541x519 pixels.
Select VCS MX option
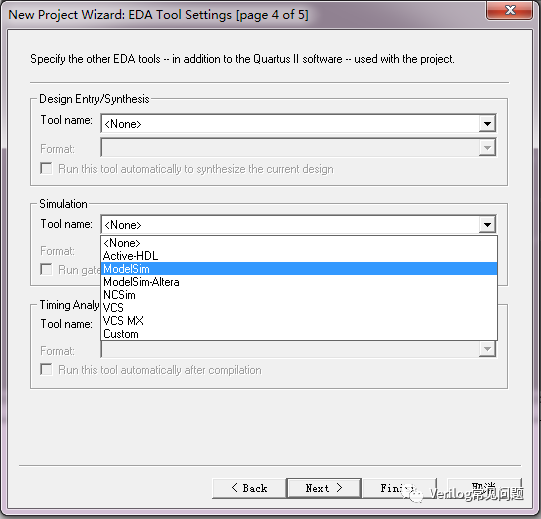coord(299,321)
